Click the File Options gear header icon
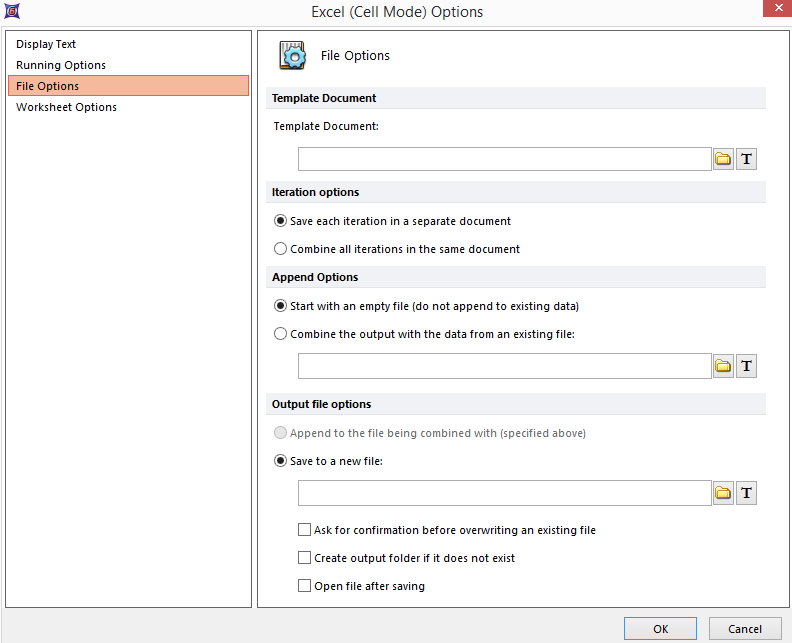Viewport: 792px width, 643px height. (x=293, y=56)
